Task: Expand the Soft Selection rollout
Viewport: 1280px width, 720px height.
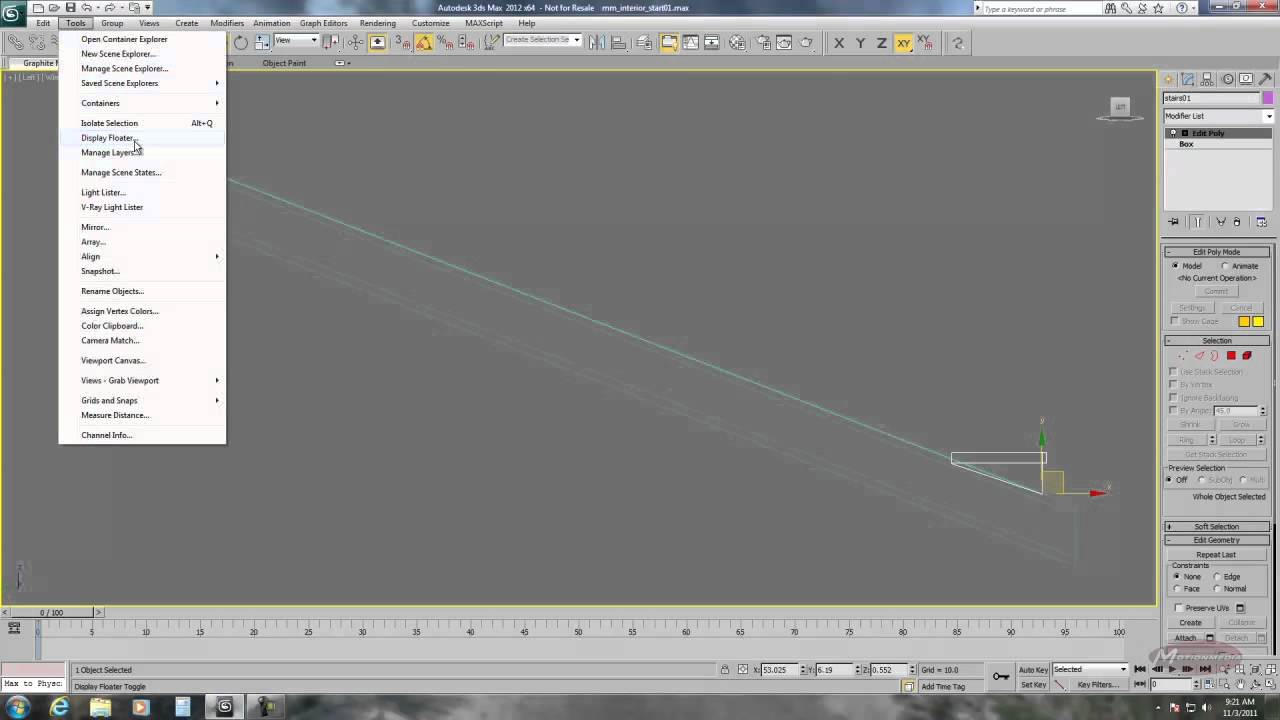Action: (1217, 526)
